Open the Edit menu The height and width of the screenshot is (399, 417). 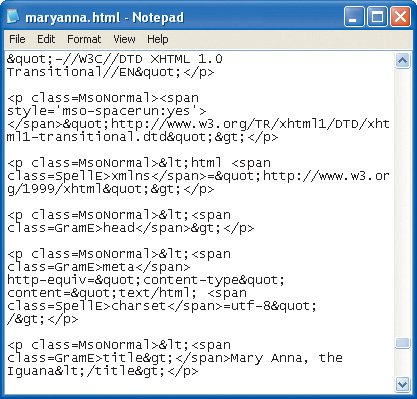tap(46, 39)
